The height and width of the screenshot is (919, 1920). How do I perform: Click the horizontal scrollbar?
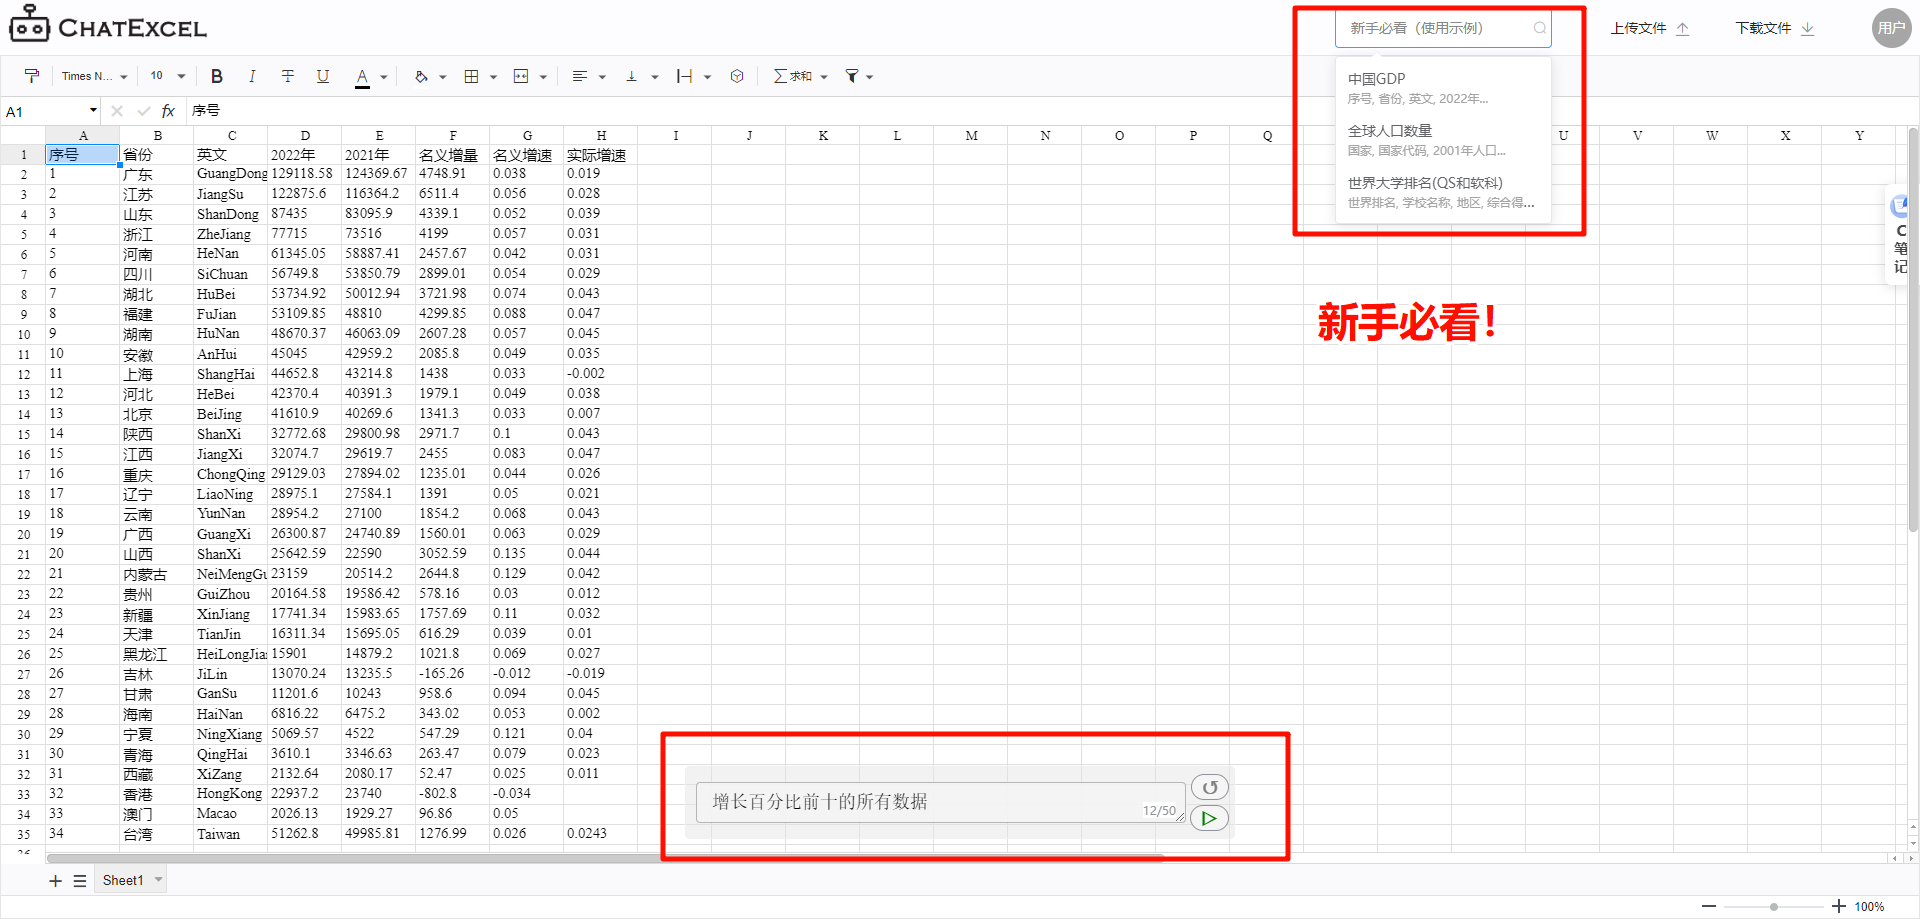[x=605, y=858]
